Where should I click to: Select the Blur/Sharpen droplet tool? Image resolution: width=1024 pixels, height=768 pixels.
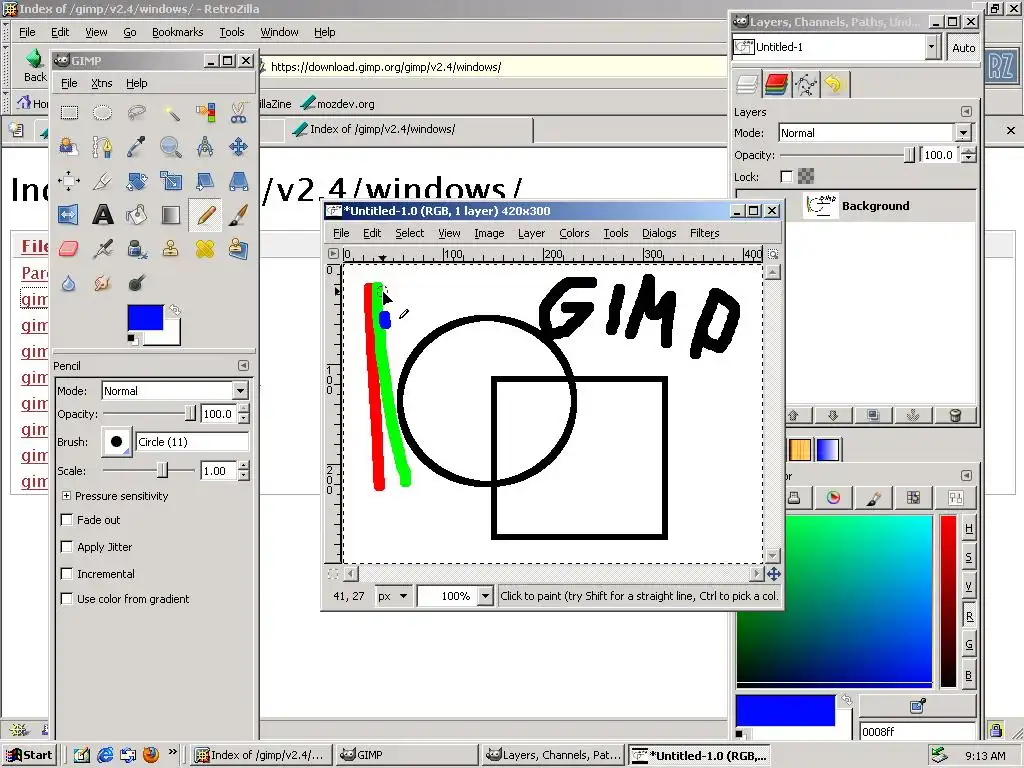point(69,283)
